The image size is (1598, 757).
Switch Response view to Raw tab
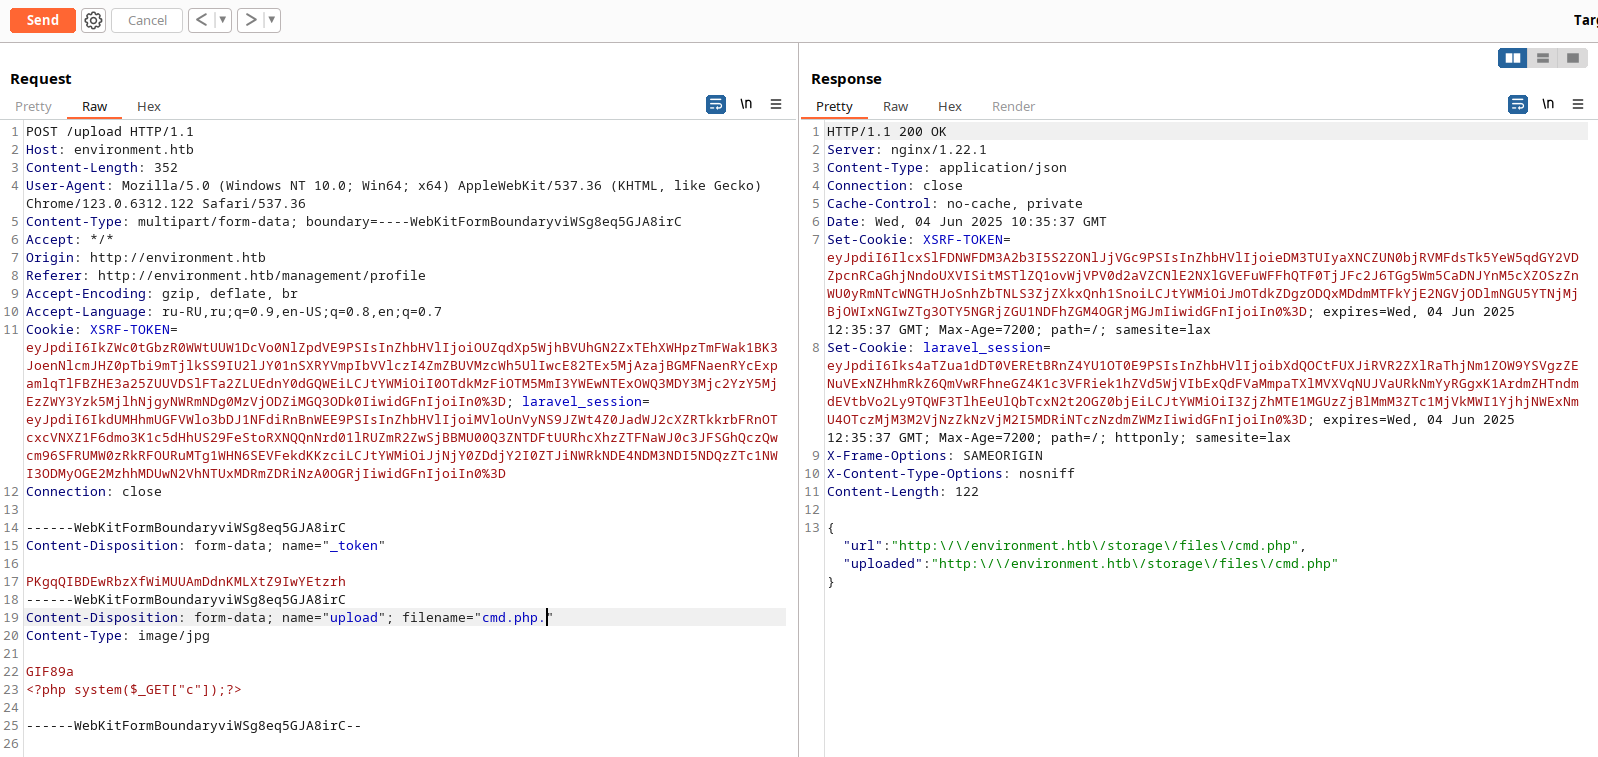[895, 106]
